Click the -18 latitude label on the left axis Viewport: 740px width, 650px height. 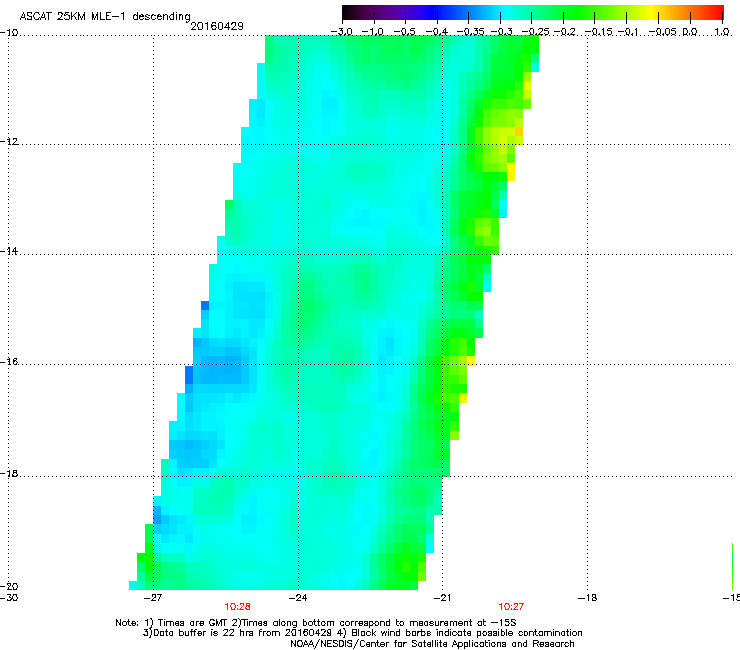tap(9, 473)
